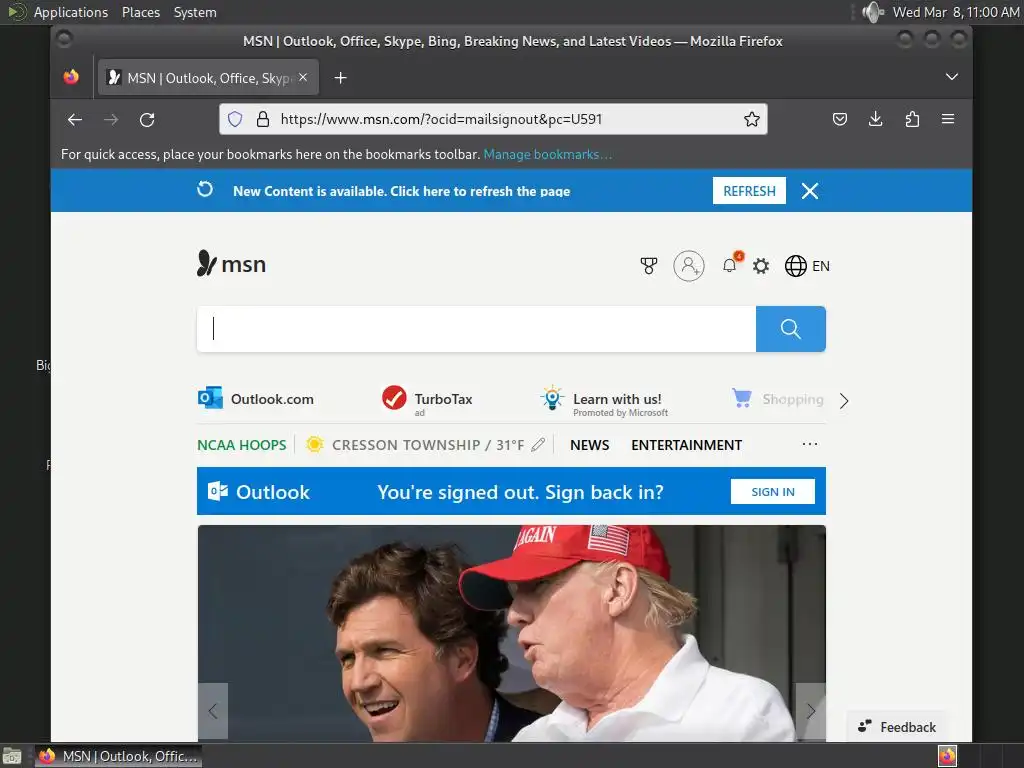The height and width of the screenshot is (768, 1024).
Task: Click the Cresson Township weather text
Action: tap(428, 445)
